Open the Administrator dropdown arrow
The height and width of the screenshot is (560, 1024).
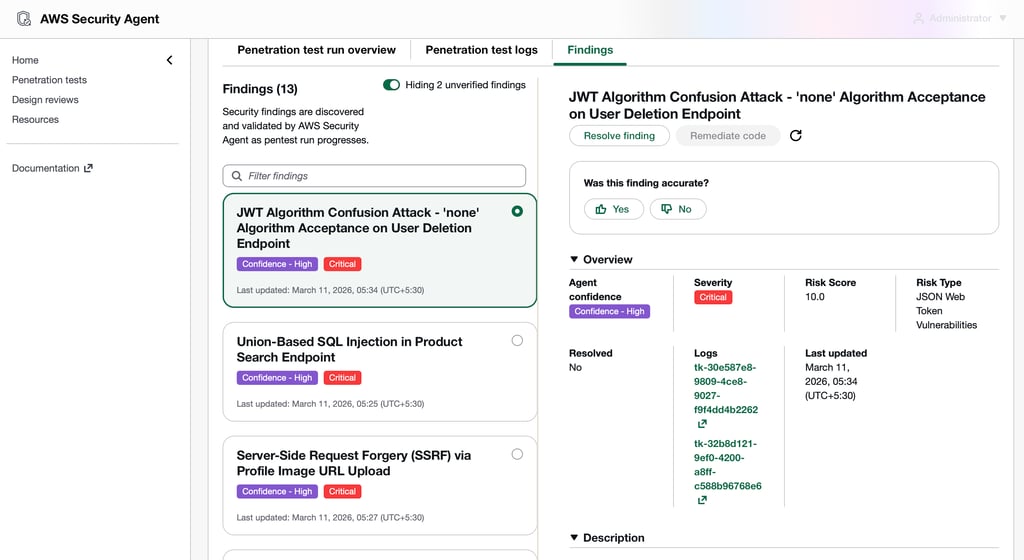(x=1003, y=19)
